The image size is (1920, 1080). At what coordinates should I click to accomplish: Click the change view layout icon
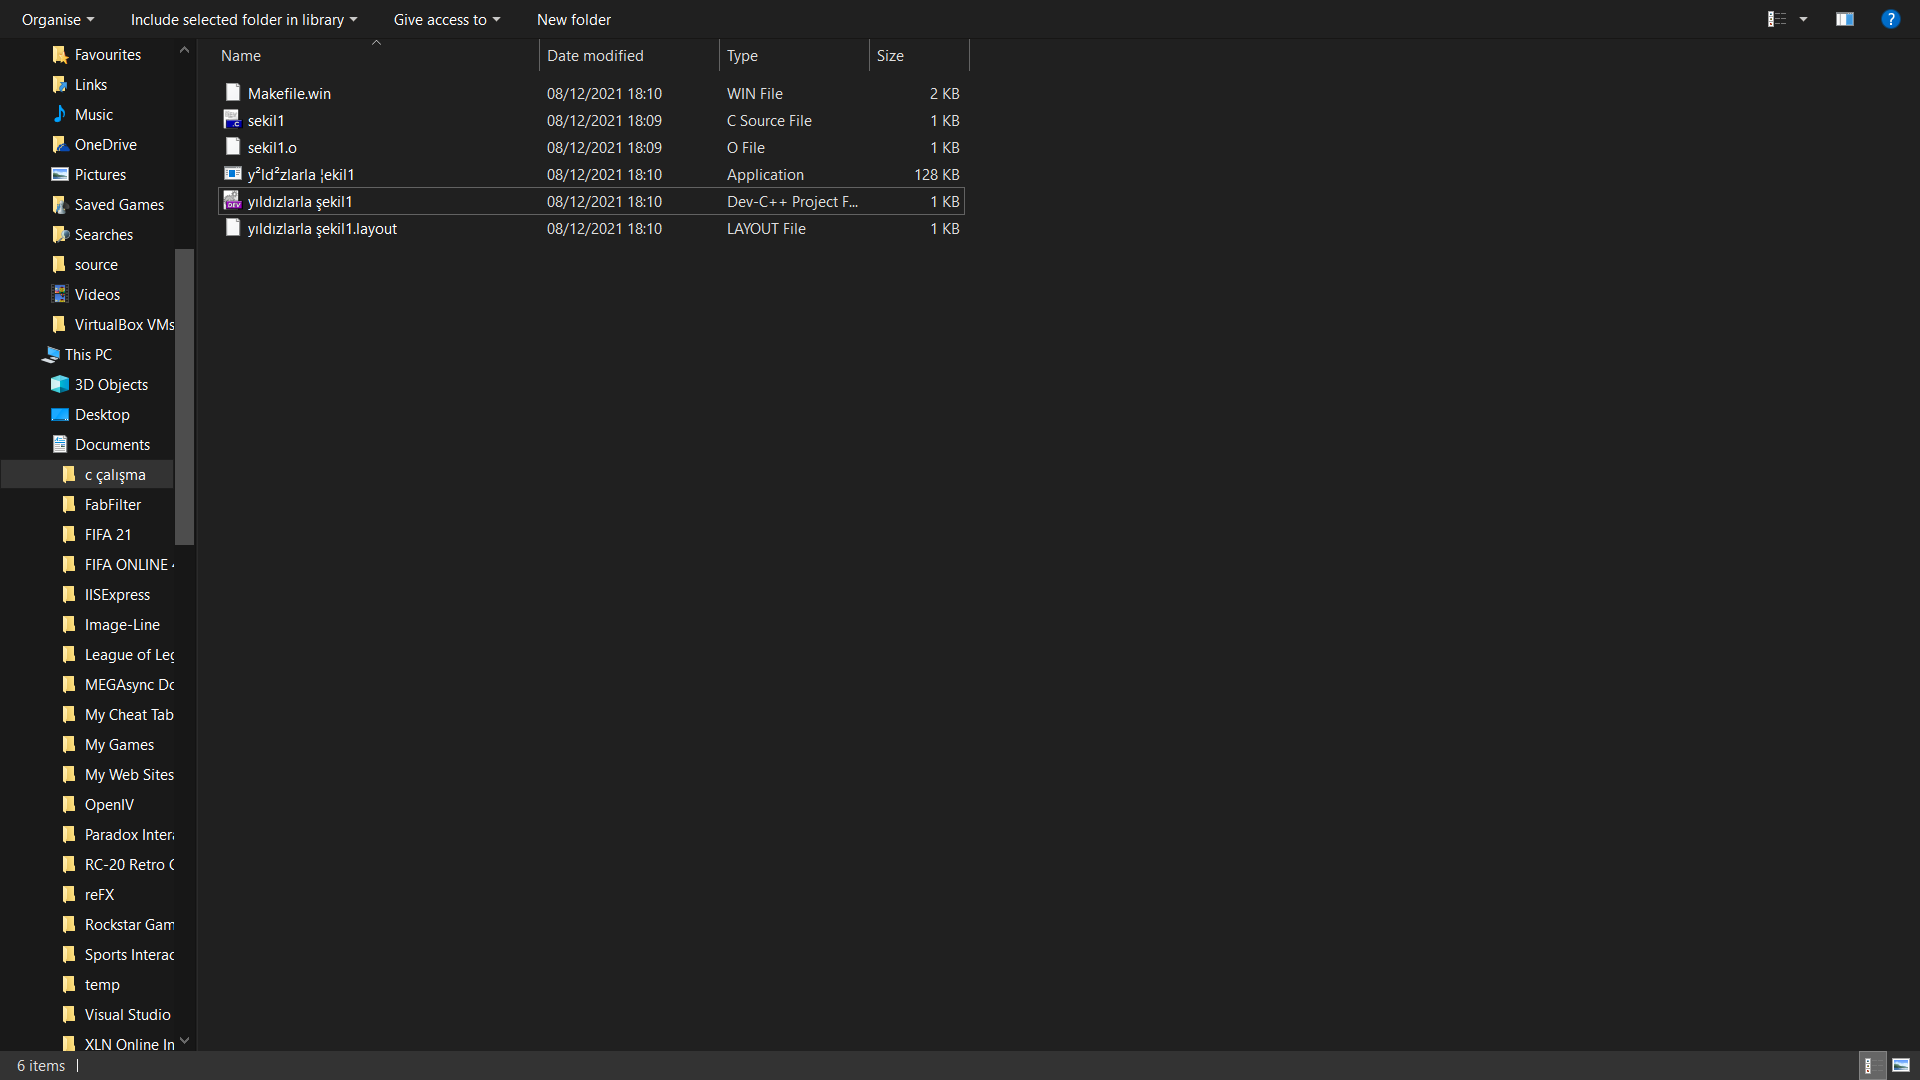(1777, 19)
